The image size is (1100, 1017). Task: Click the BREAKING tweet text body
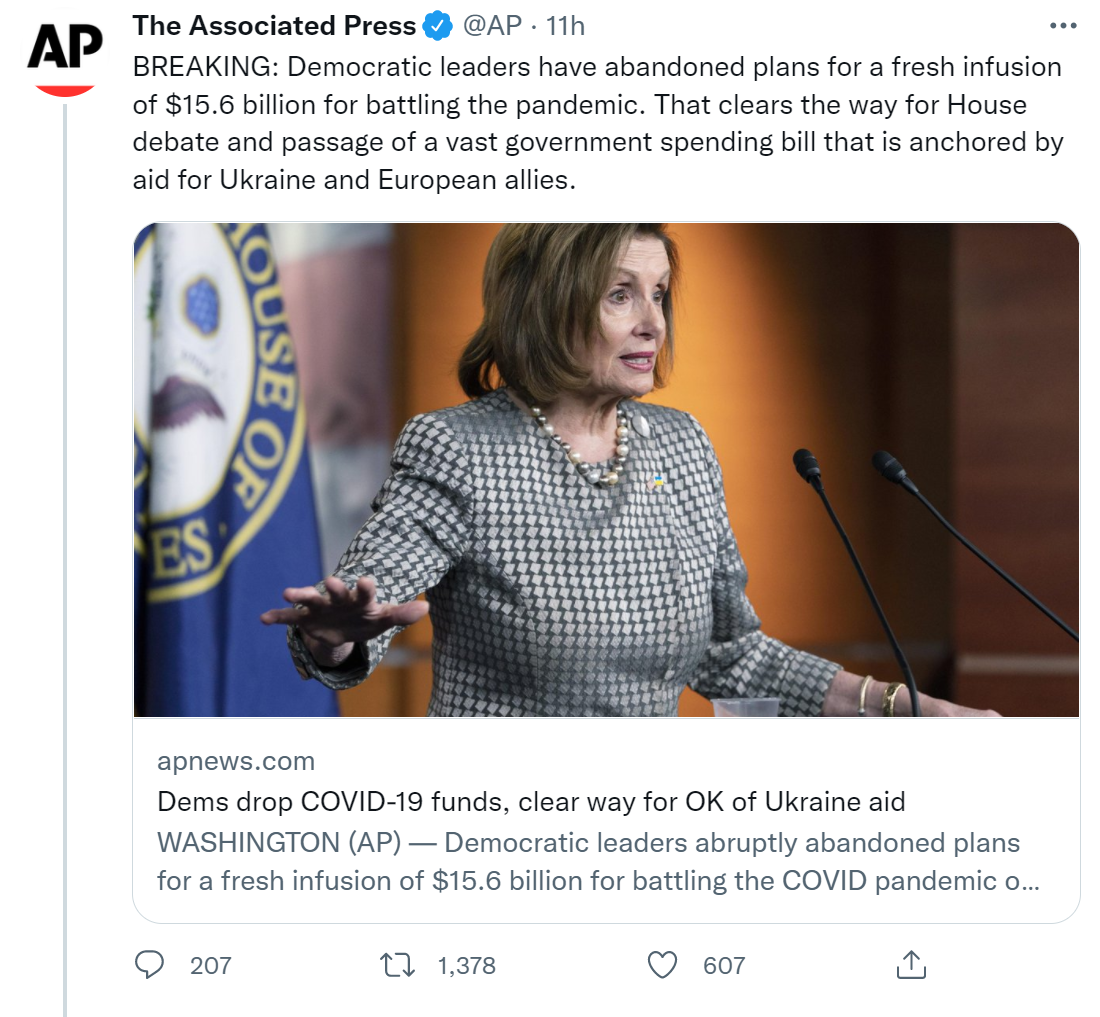click(597, 125)
